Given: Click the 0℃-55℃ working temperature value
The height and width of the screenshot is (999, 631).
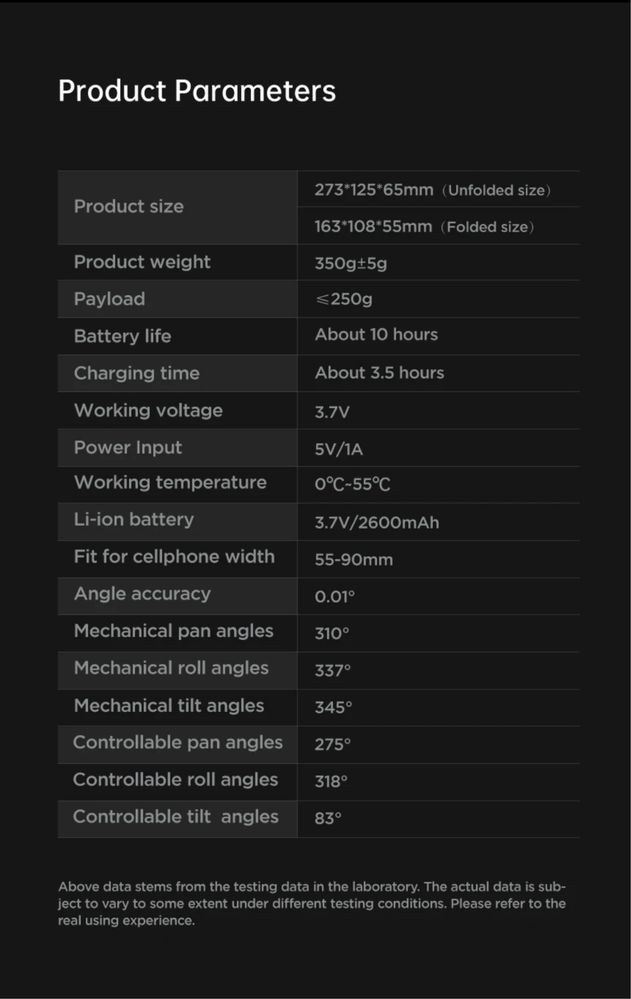Looking at the screenshot, I should point(352,484).
